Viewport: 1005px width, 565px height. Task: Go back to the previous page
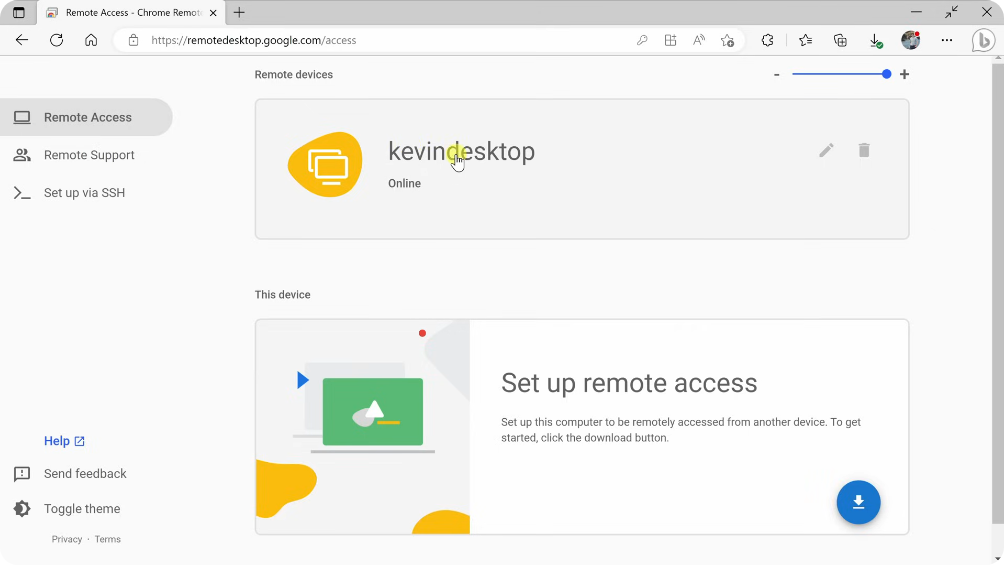[x=22, y=40]
